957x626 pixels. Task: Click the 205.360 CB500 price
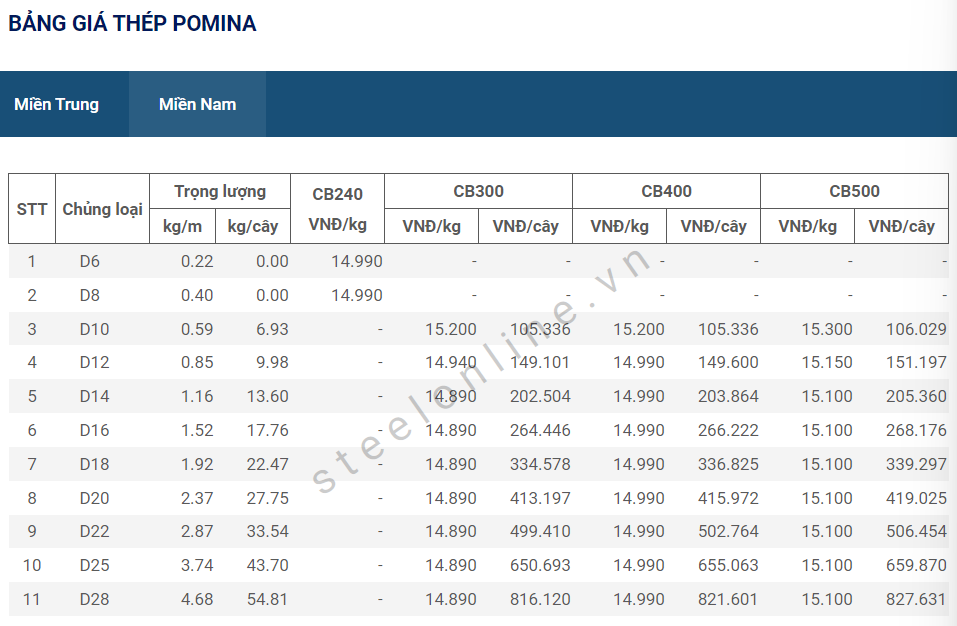tap(916, 397)
